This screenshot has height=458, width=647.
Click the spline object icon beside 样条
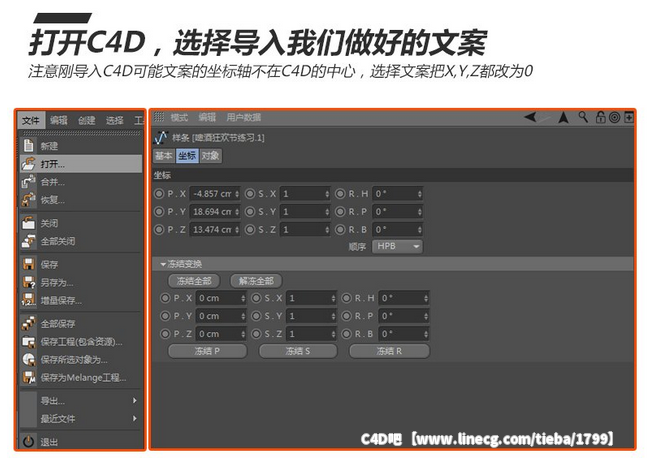click(161, 137)
